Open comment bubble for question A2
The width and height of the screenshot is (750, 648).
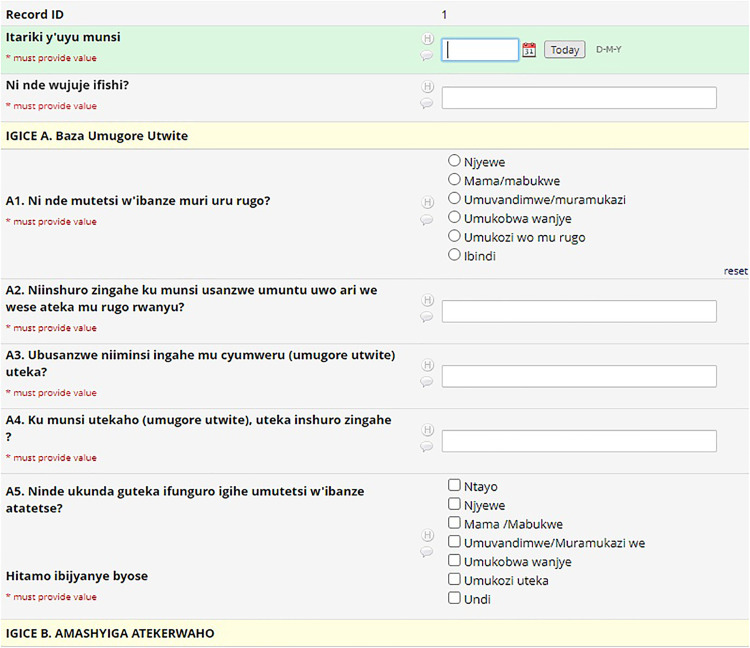click(x=426, y=317)
